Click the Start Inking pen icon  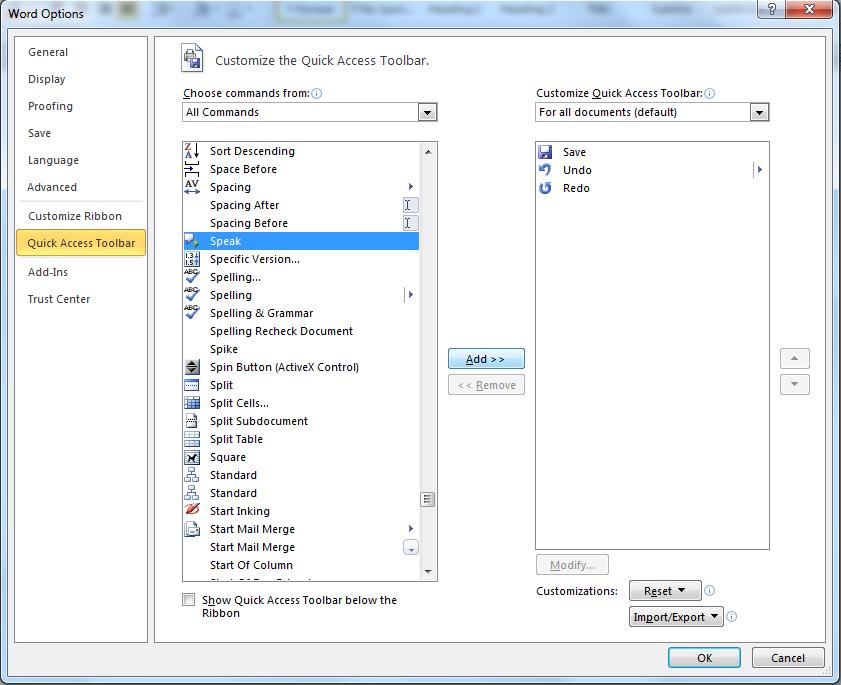coord(191,511)
